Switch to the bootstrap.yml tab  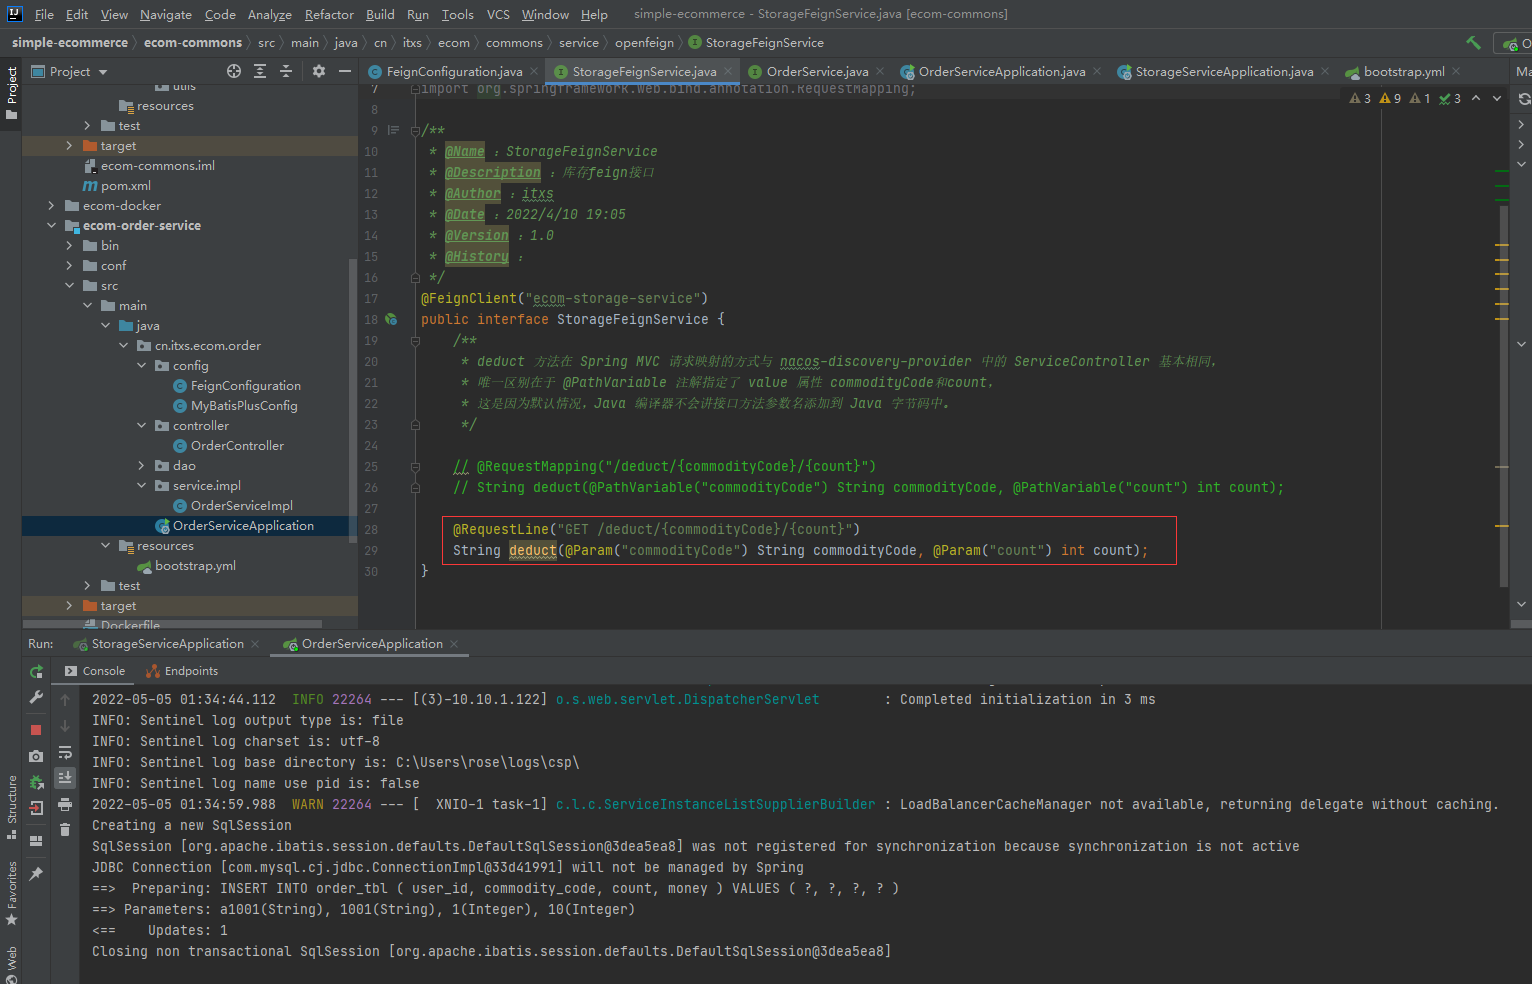pyautogui.click(x=1404, y=72)
